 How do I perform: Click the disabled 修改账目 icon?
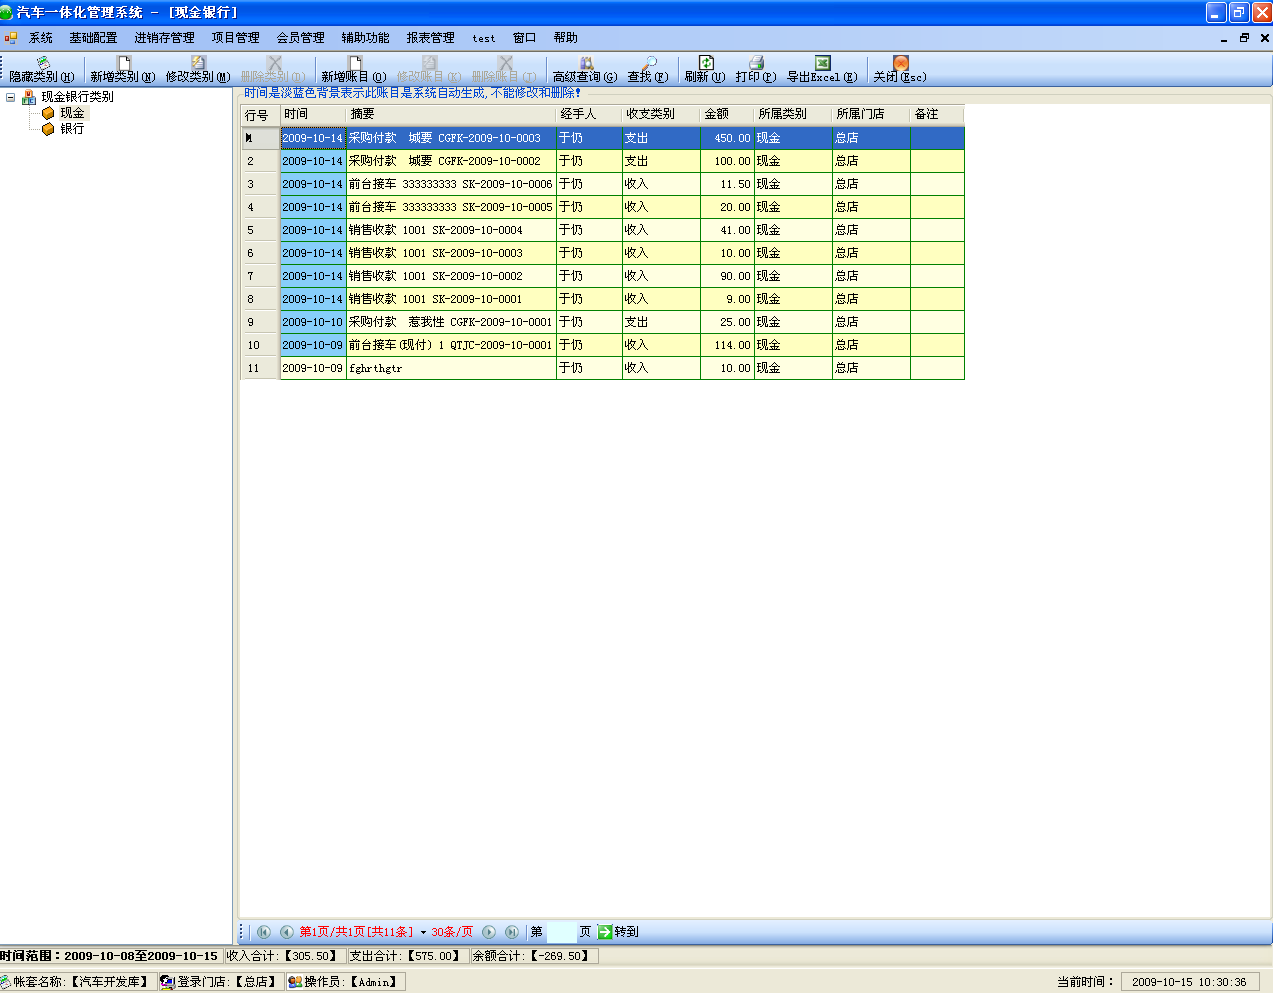pyautogui.click(x=430, y=63)
